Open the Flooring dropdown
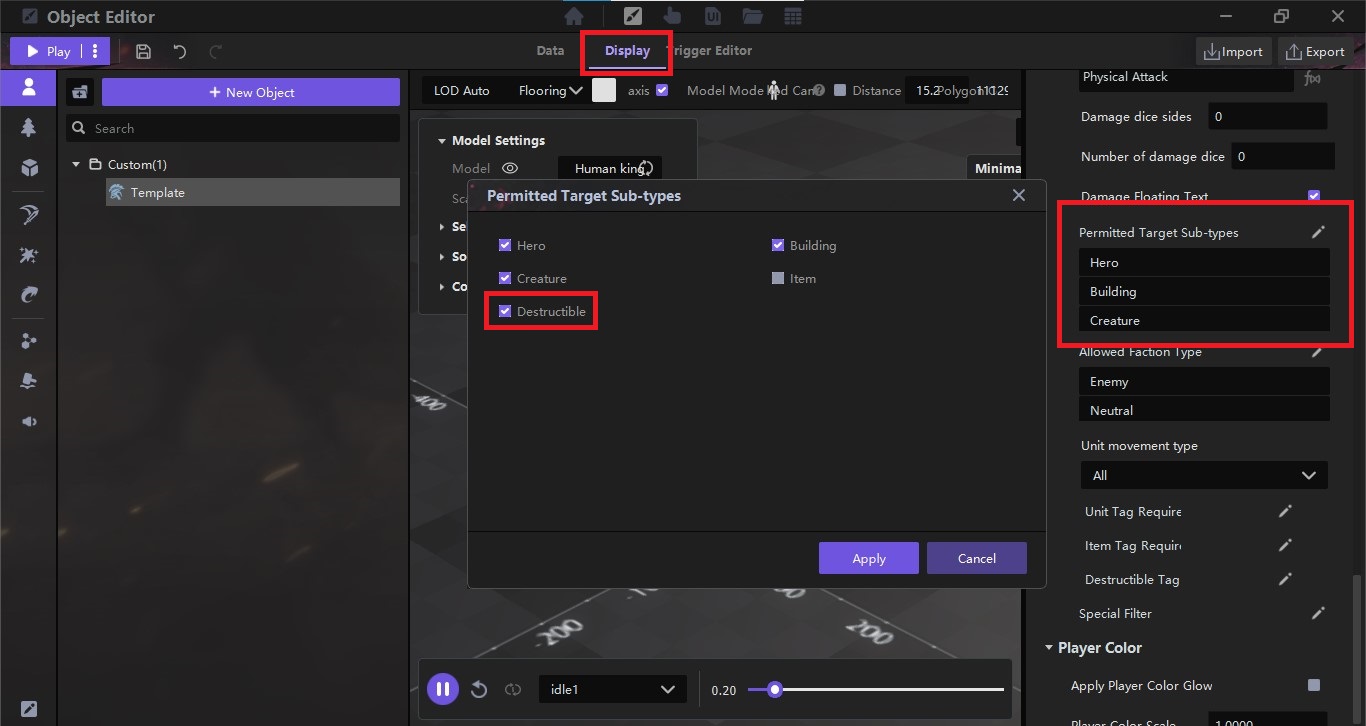 tap(549, 90)
